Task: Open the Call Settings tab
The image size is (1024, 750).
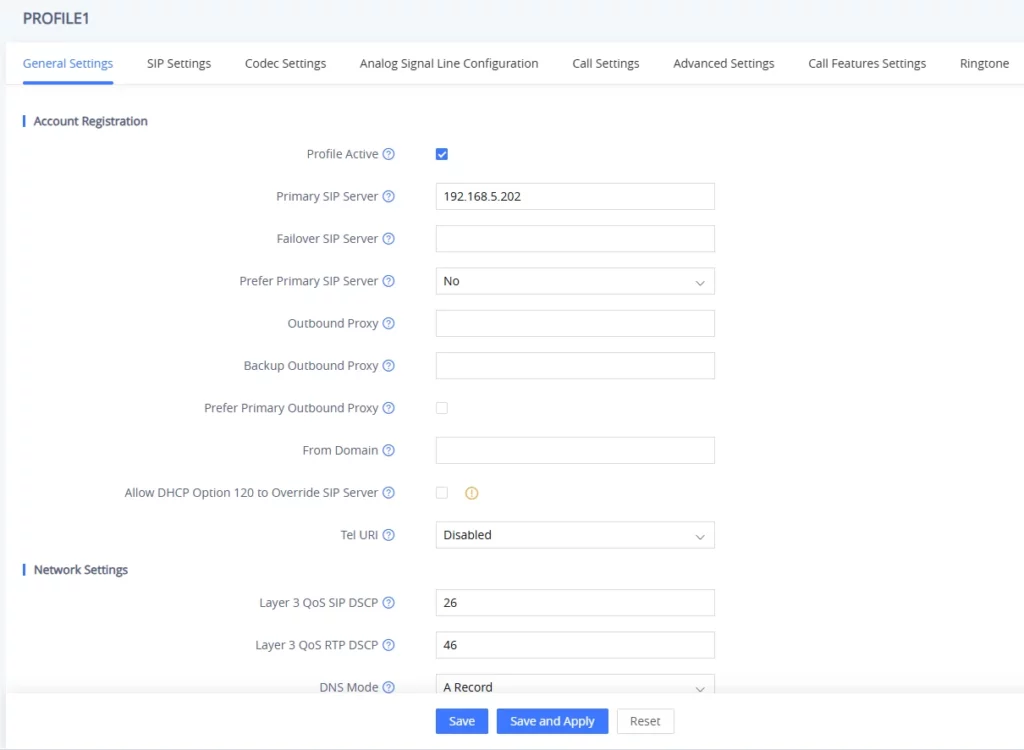Action: (x=606, y=63)
